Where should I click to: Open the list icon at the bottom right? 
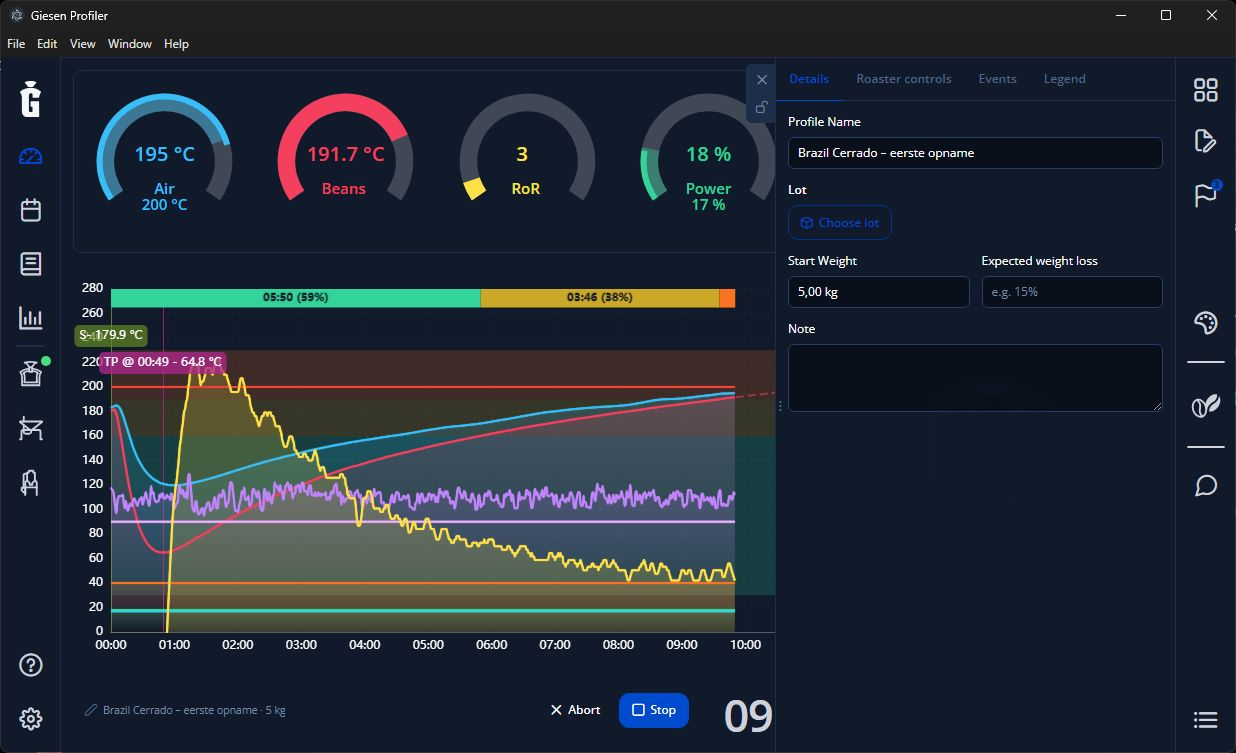click(x=1206, y=720)
